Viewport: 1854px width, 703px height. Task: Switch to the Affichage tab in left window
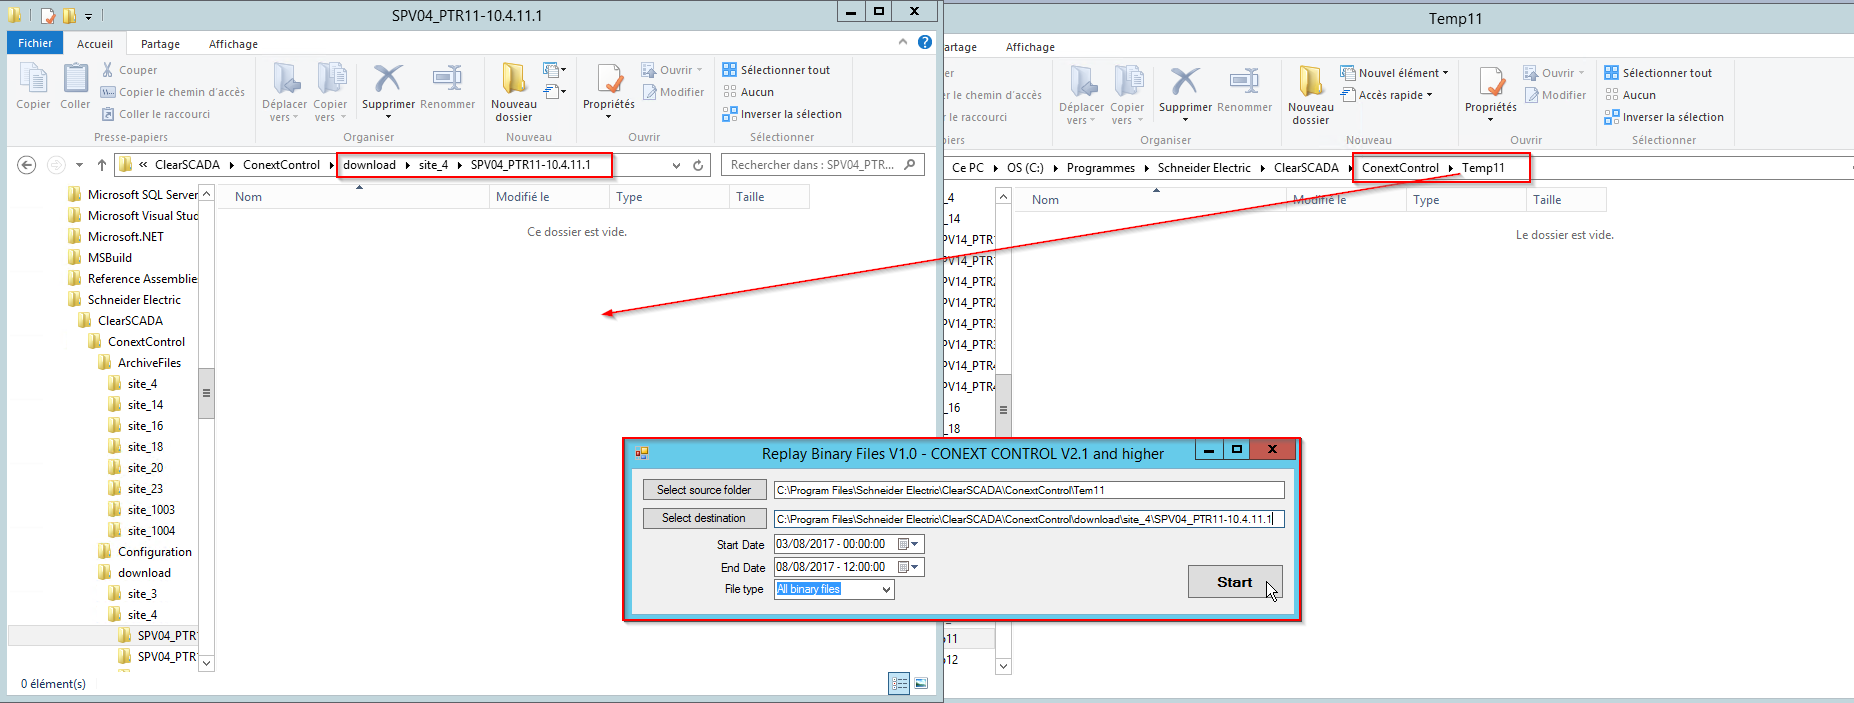point(233,44)
